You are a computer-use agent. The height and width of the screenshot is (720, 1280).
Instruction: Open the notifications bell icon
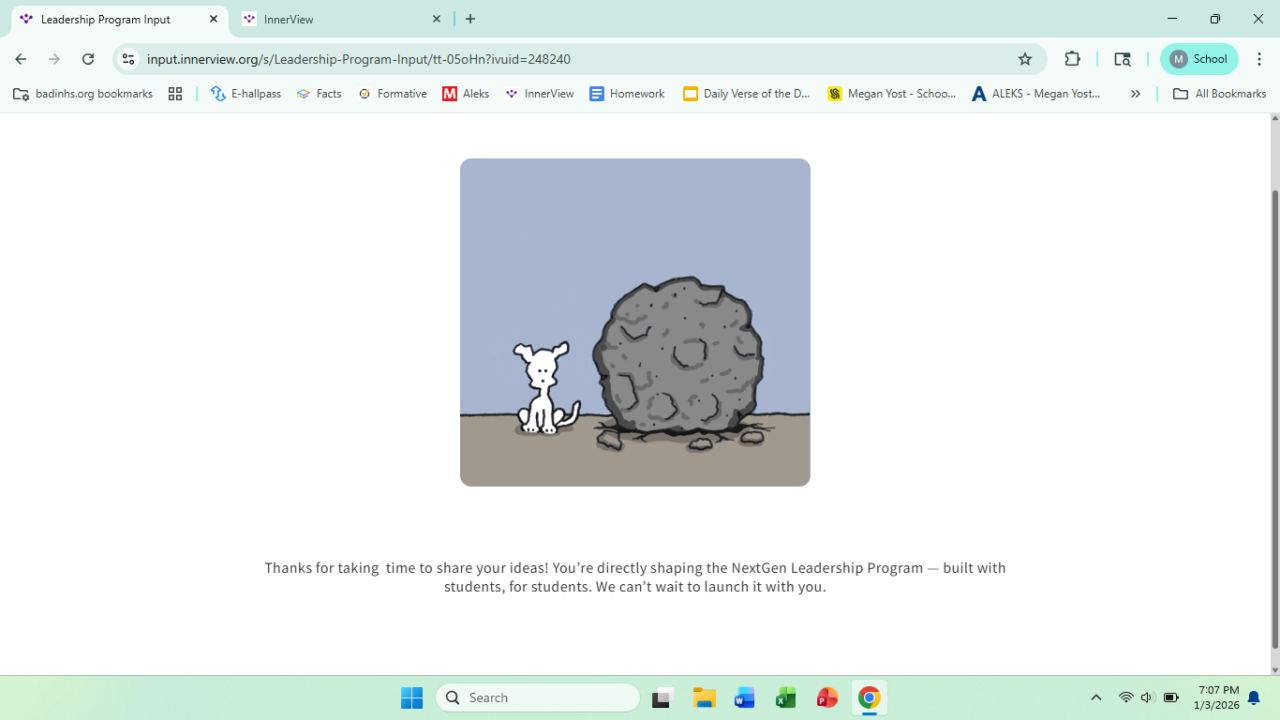[x=1254, y=698]
